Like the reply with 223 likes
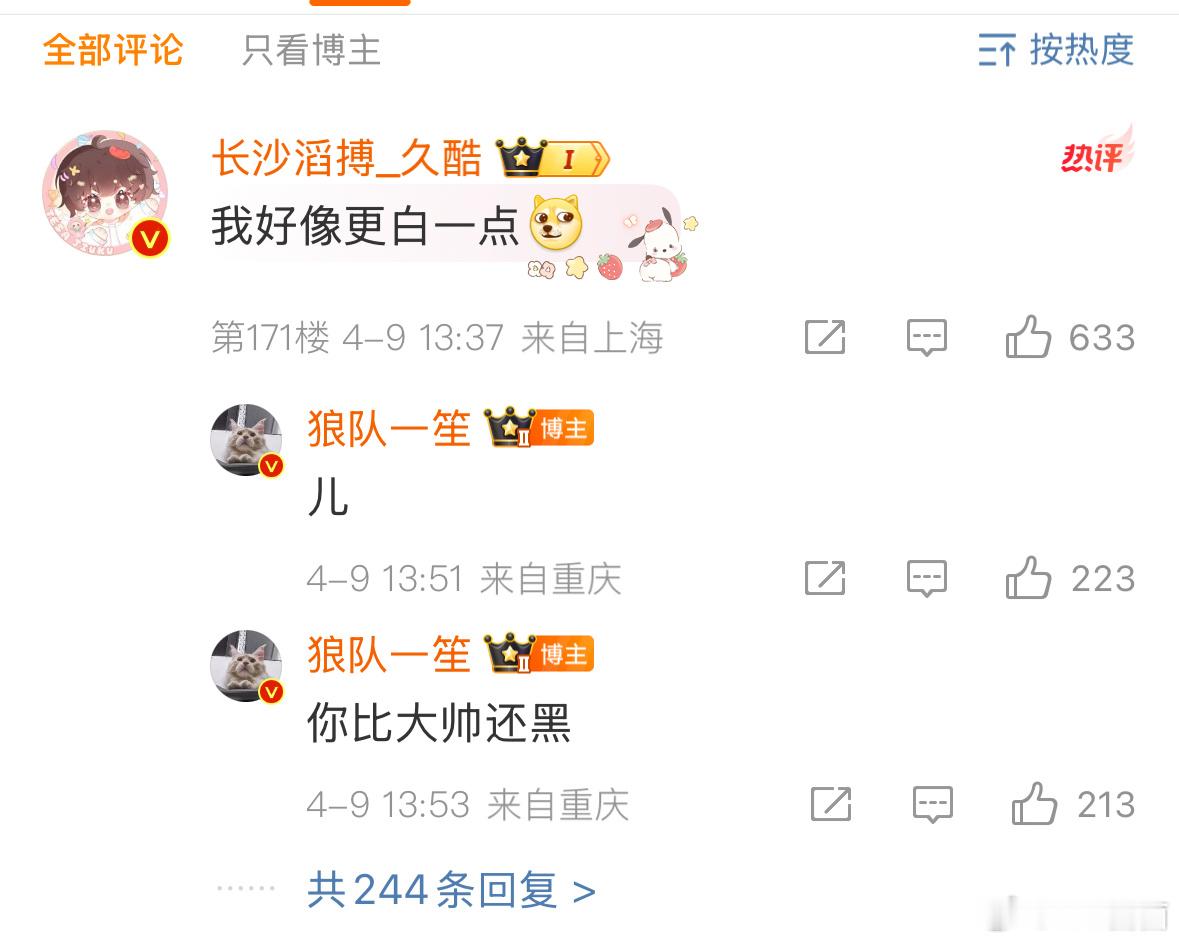The image size is (1179, 943). click(1028, 578)
